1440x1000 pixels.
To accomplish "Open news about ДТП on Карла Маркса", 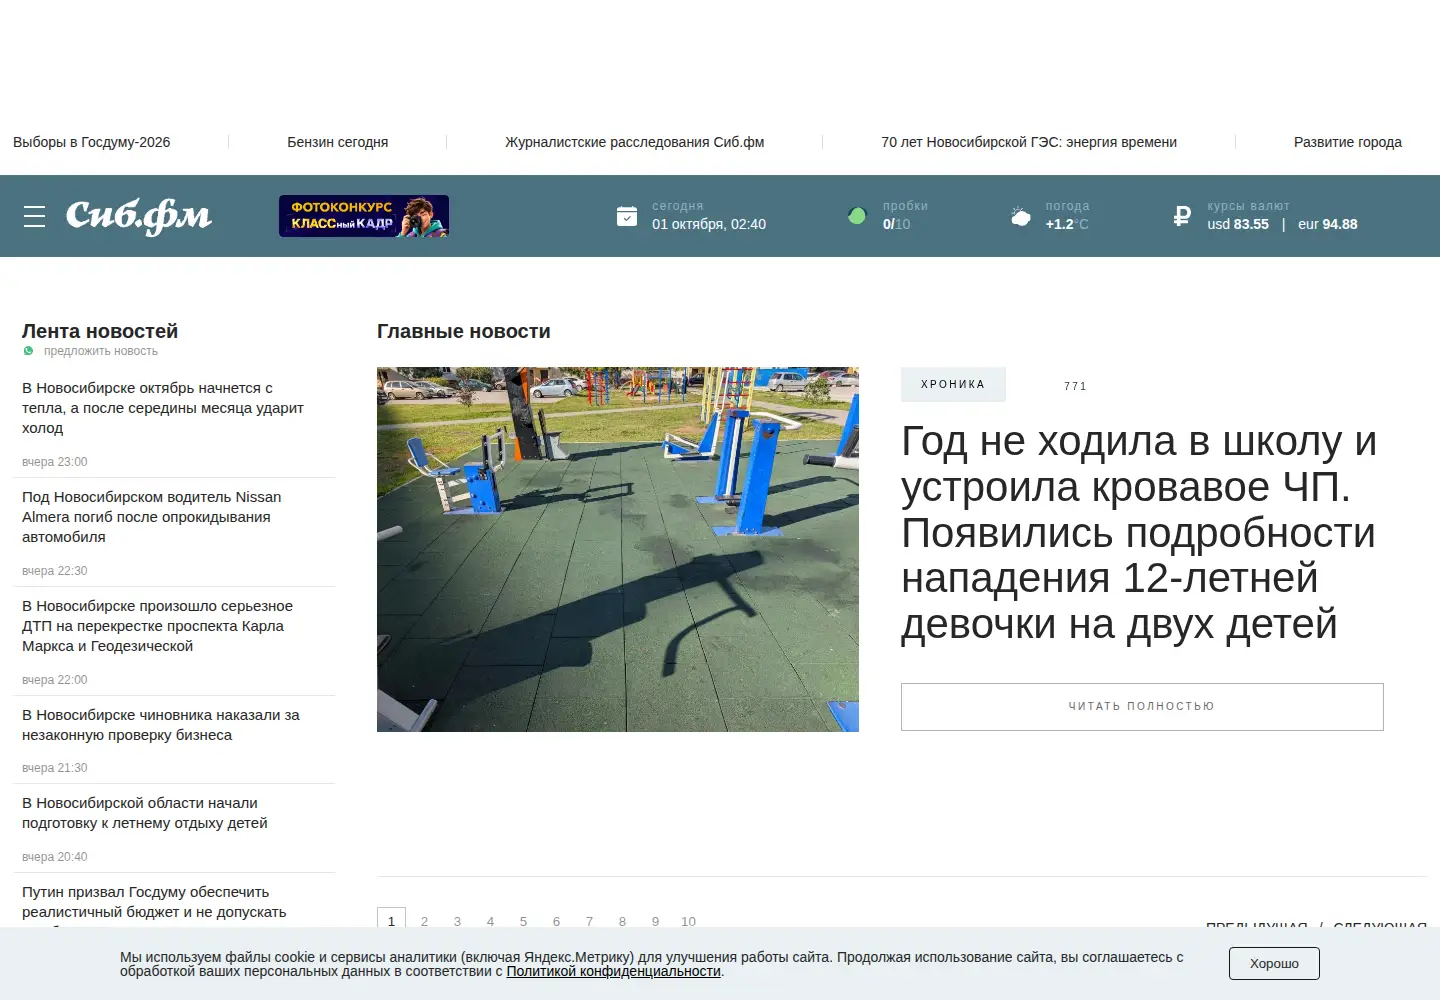I will pos(158,626).
